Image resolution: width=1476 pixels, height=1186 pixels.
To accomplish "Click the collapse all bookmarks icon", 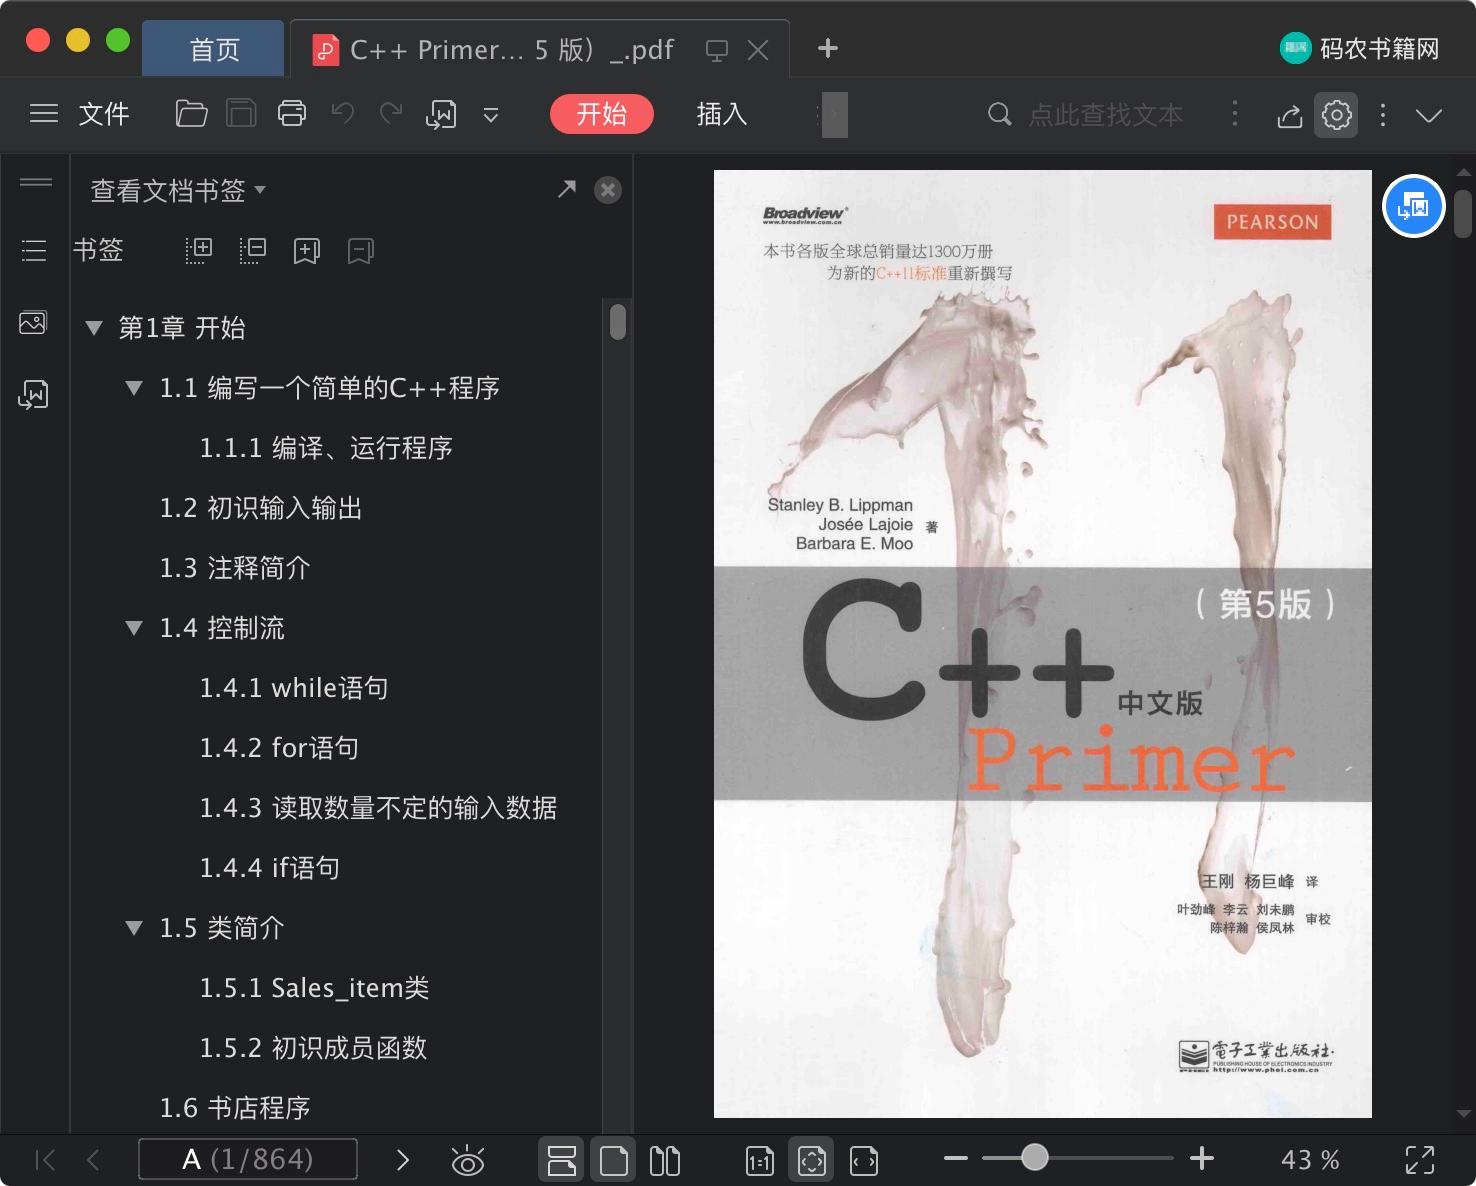I will [253, 251].
